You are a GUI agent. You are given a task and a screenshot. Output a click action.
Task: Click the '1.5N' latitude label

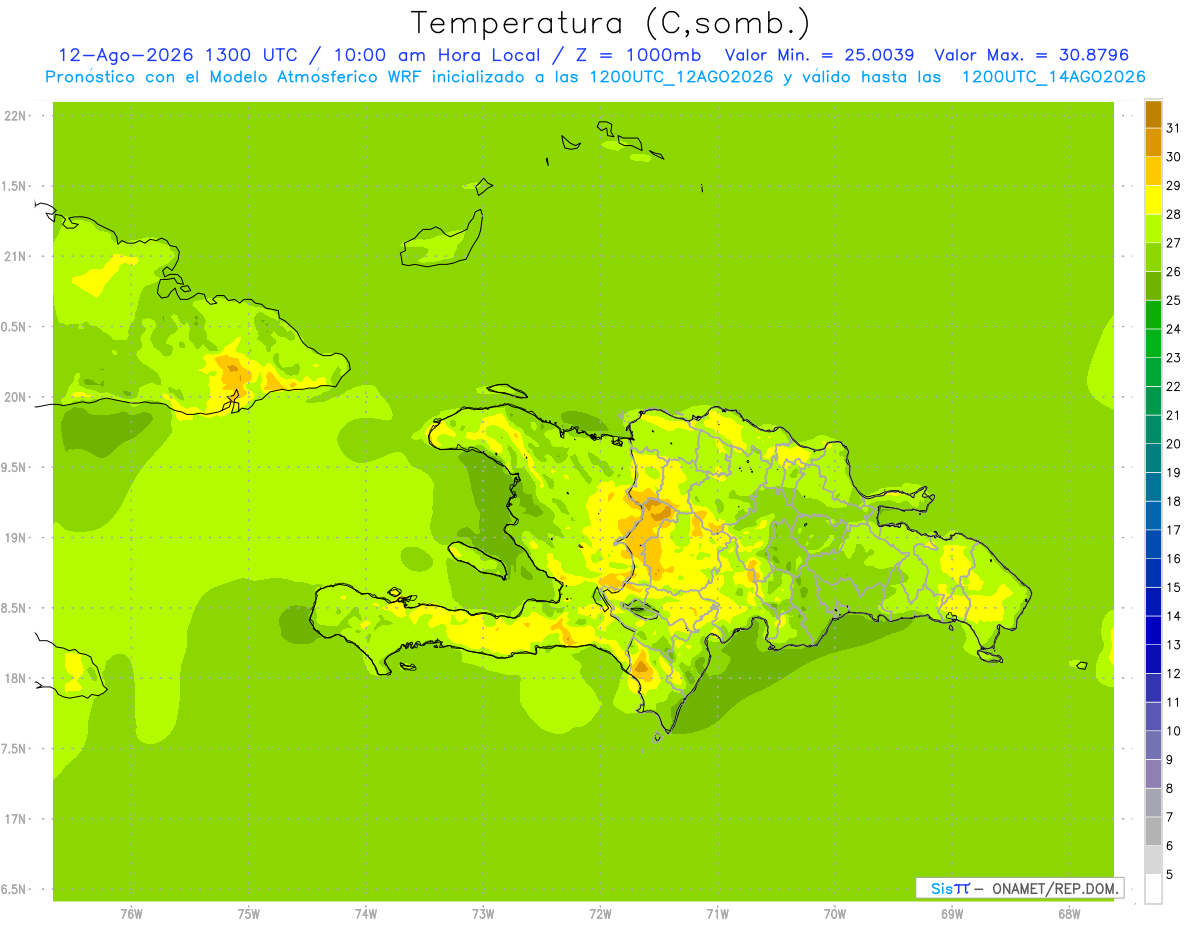(x=15, y=186)
